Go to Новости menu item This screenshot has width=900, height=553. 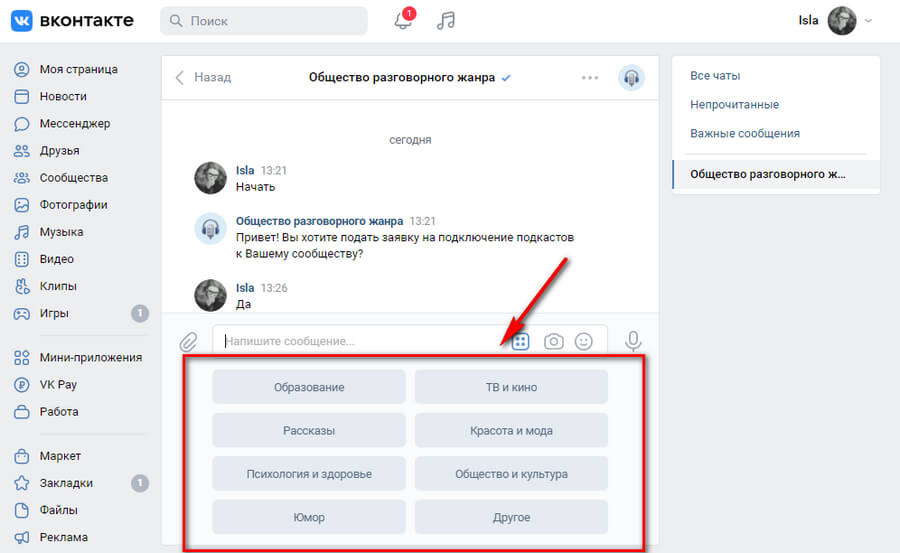tap(63, 96)
